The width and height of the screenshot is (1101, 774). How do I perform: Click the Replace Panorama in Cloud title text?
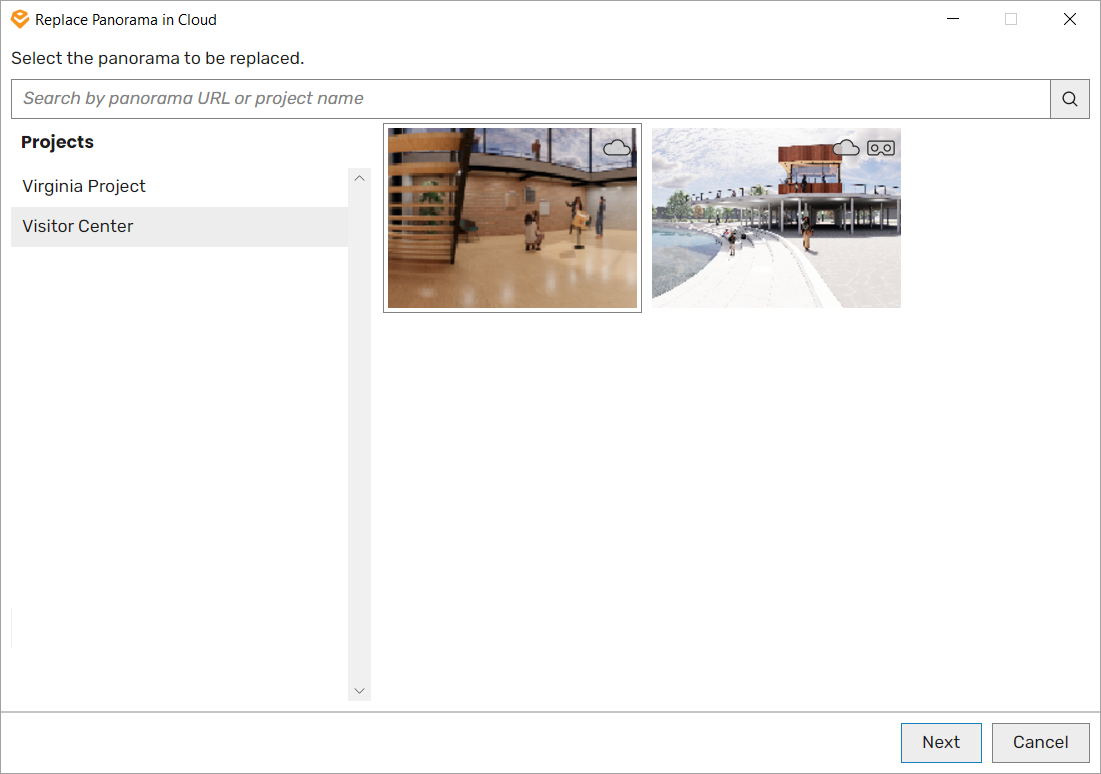click(126, 20)
